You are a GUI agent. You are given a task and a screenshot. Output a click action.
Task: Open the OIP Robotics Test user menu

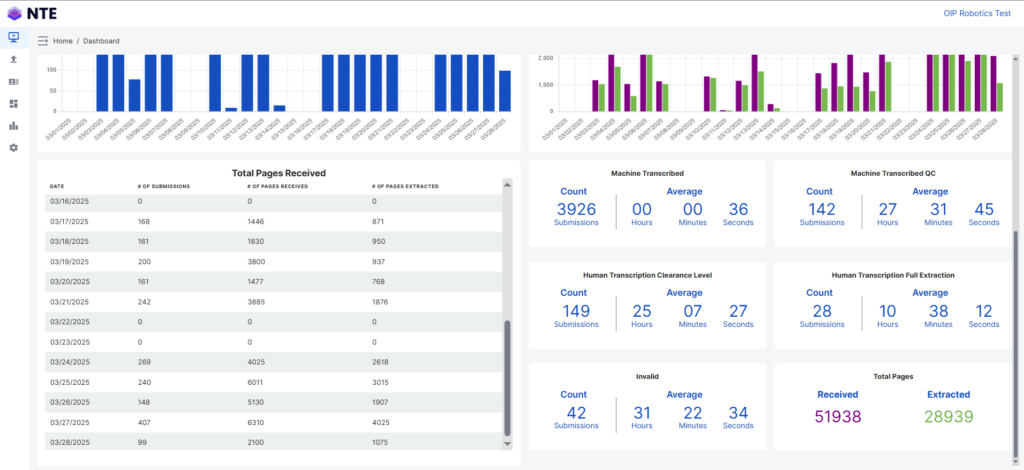(x=978, y=13)
